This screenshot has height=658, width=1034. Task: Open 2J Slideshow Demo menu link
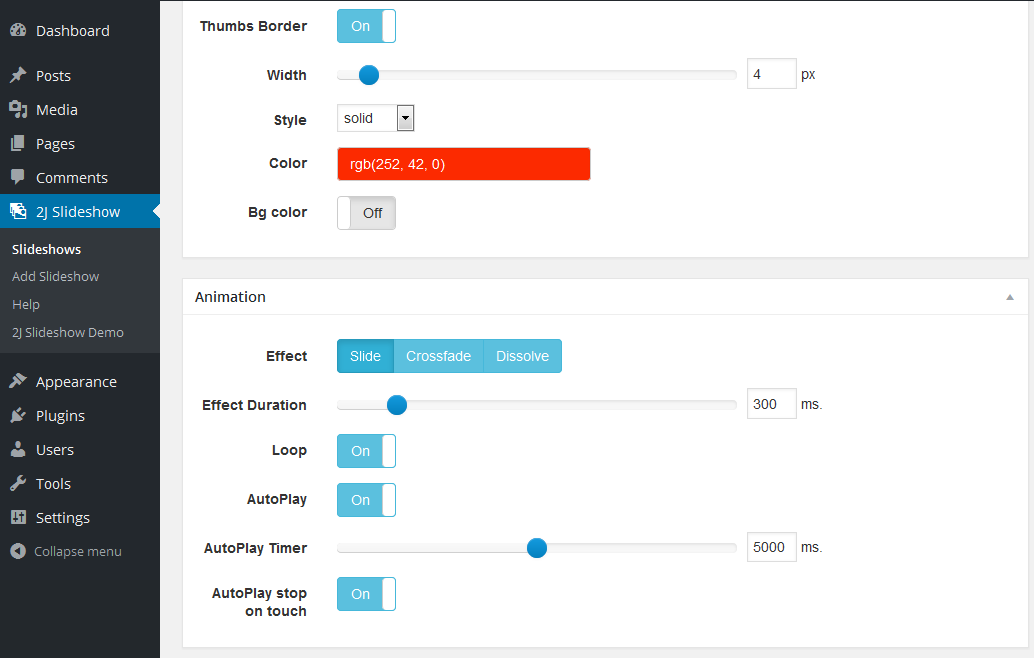[68, 333]
